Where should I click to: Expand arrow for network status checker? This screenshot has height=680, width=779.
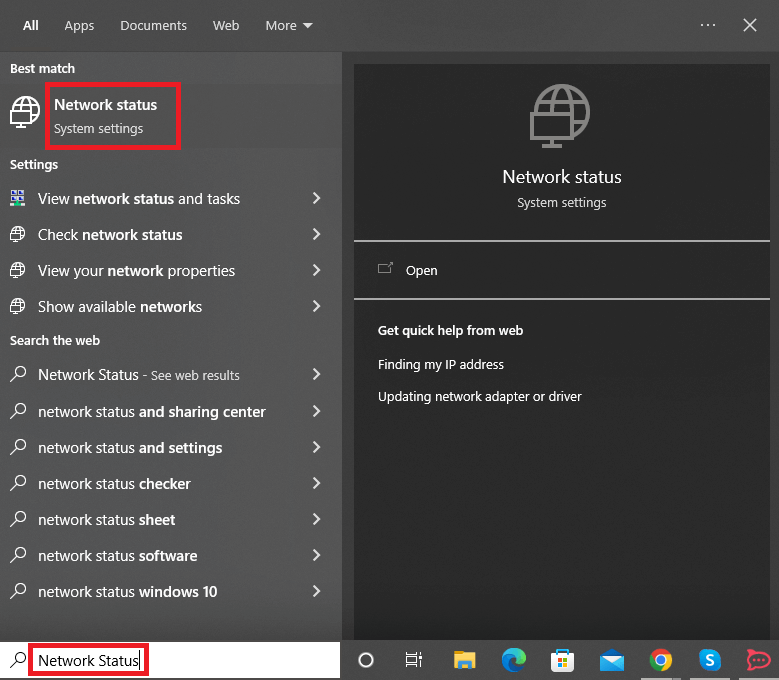pos(316,484)
